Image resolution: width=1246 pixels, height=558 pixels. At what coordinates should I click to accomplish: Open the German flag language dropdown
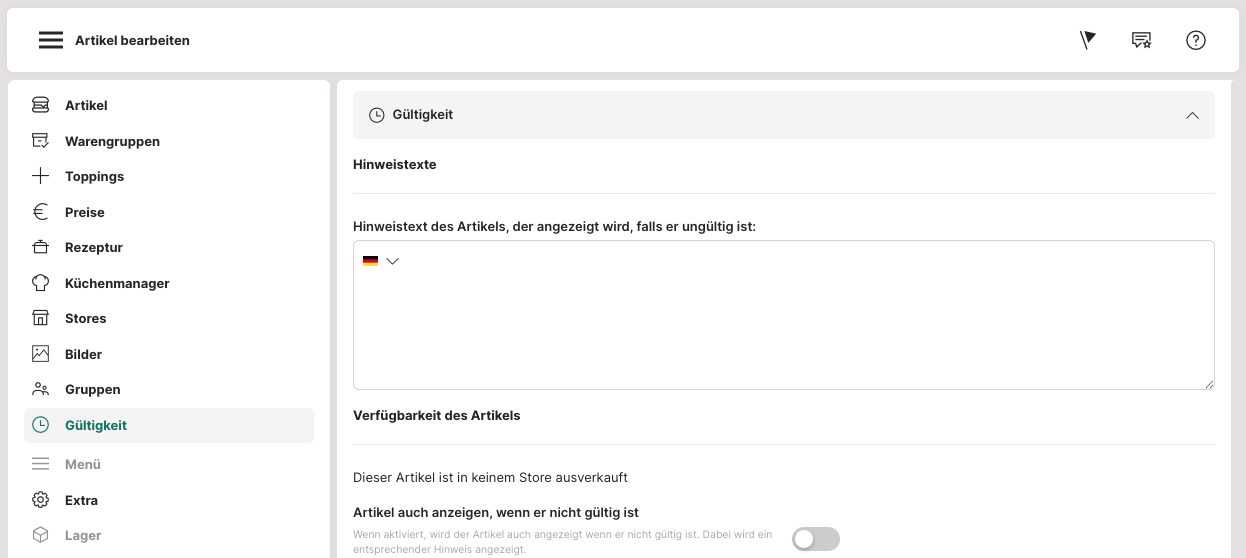[x=381, y=261]
